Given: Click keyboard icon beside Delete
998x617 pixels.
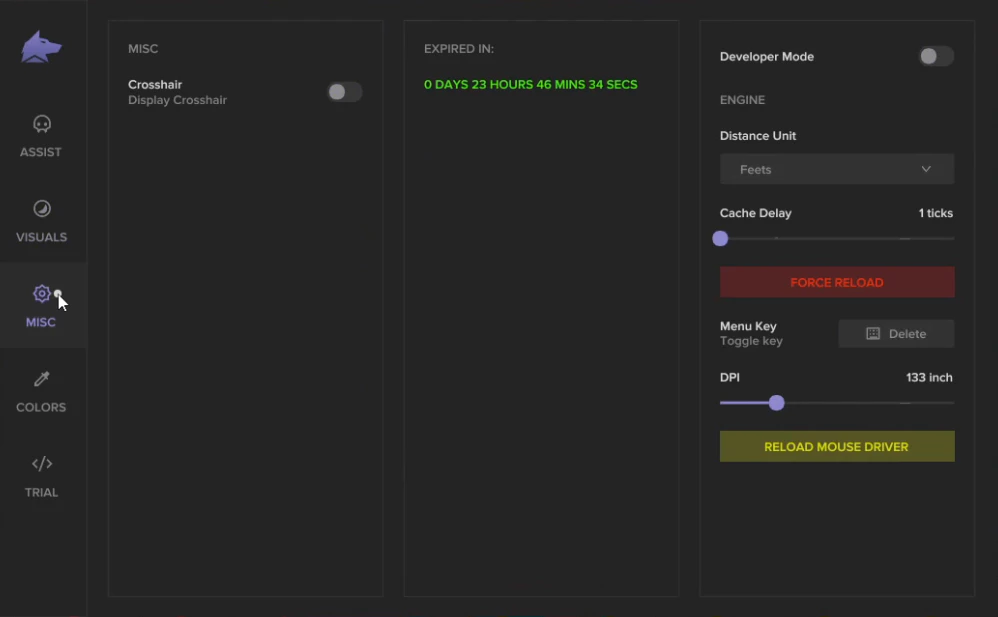Looking at the screenshot, I should click(873, 334).
